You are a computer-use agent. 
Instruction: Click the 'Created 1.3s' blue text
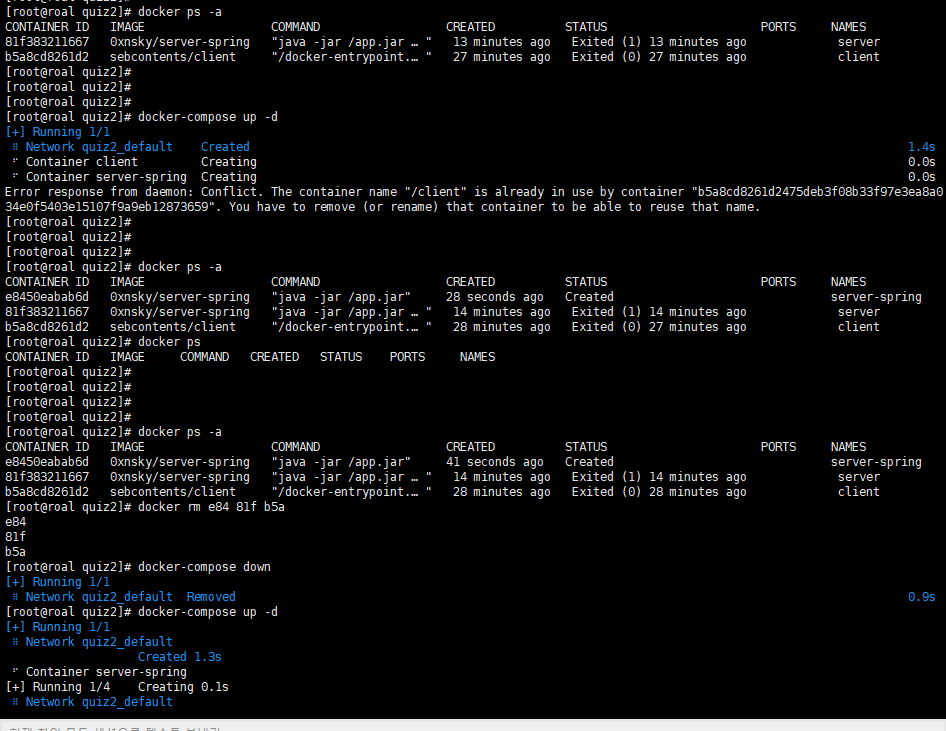tap(179, 657)
